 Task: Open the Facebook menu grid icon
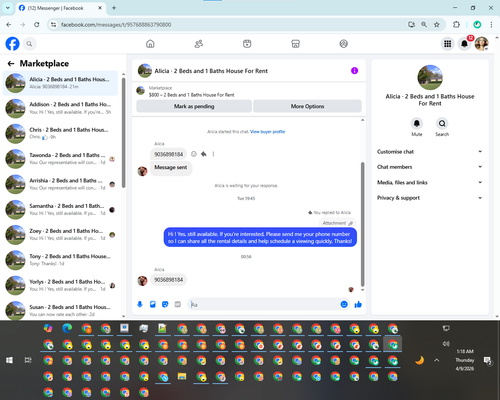pos(448,44)
